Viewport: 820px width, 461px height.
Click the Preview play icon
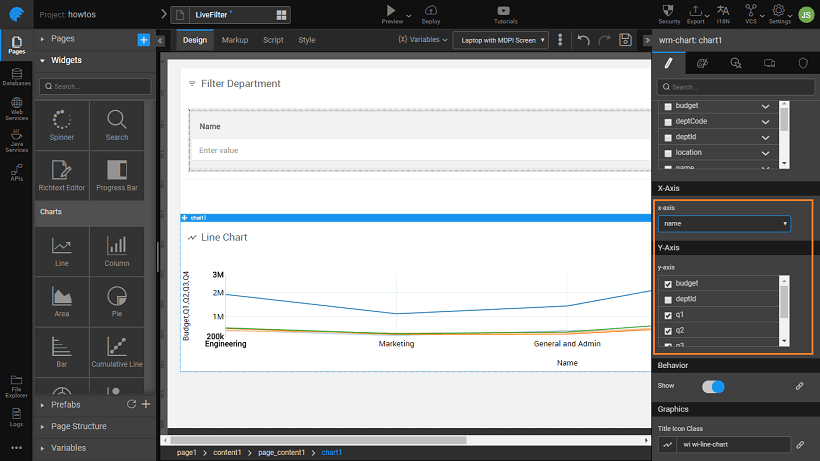pyautogui.click(x=392, y=12)
